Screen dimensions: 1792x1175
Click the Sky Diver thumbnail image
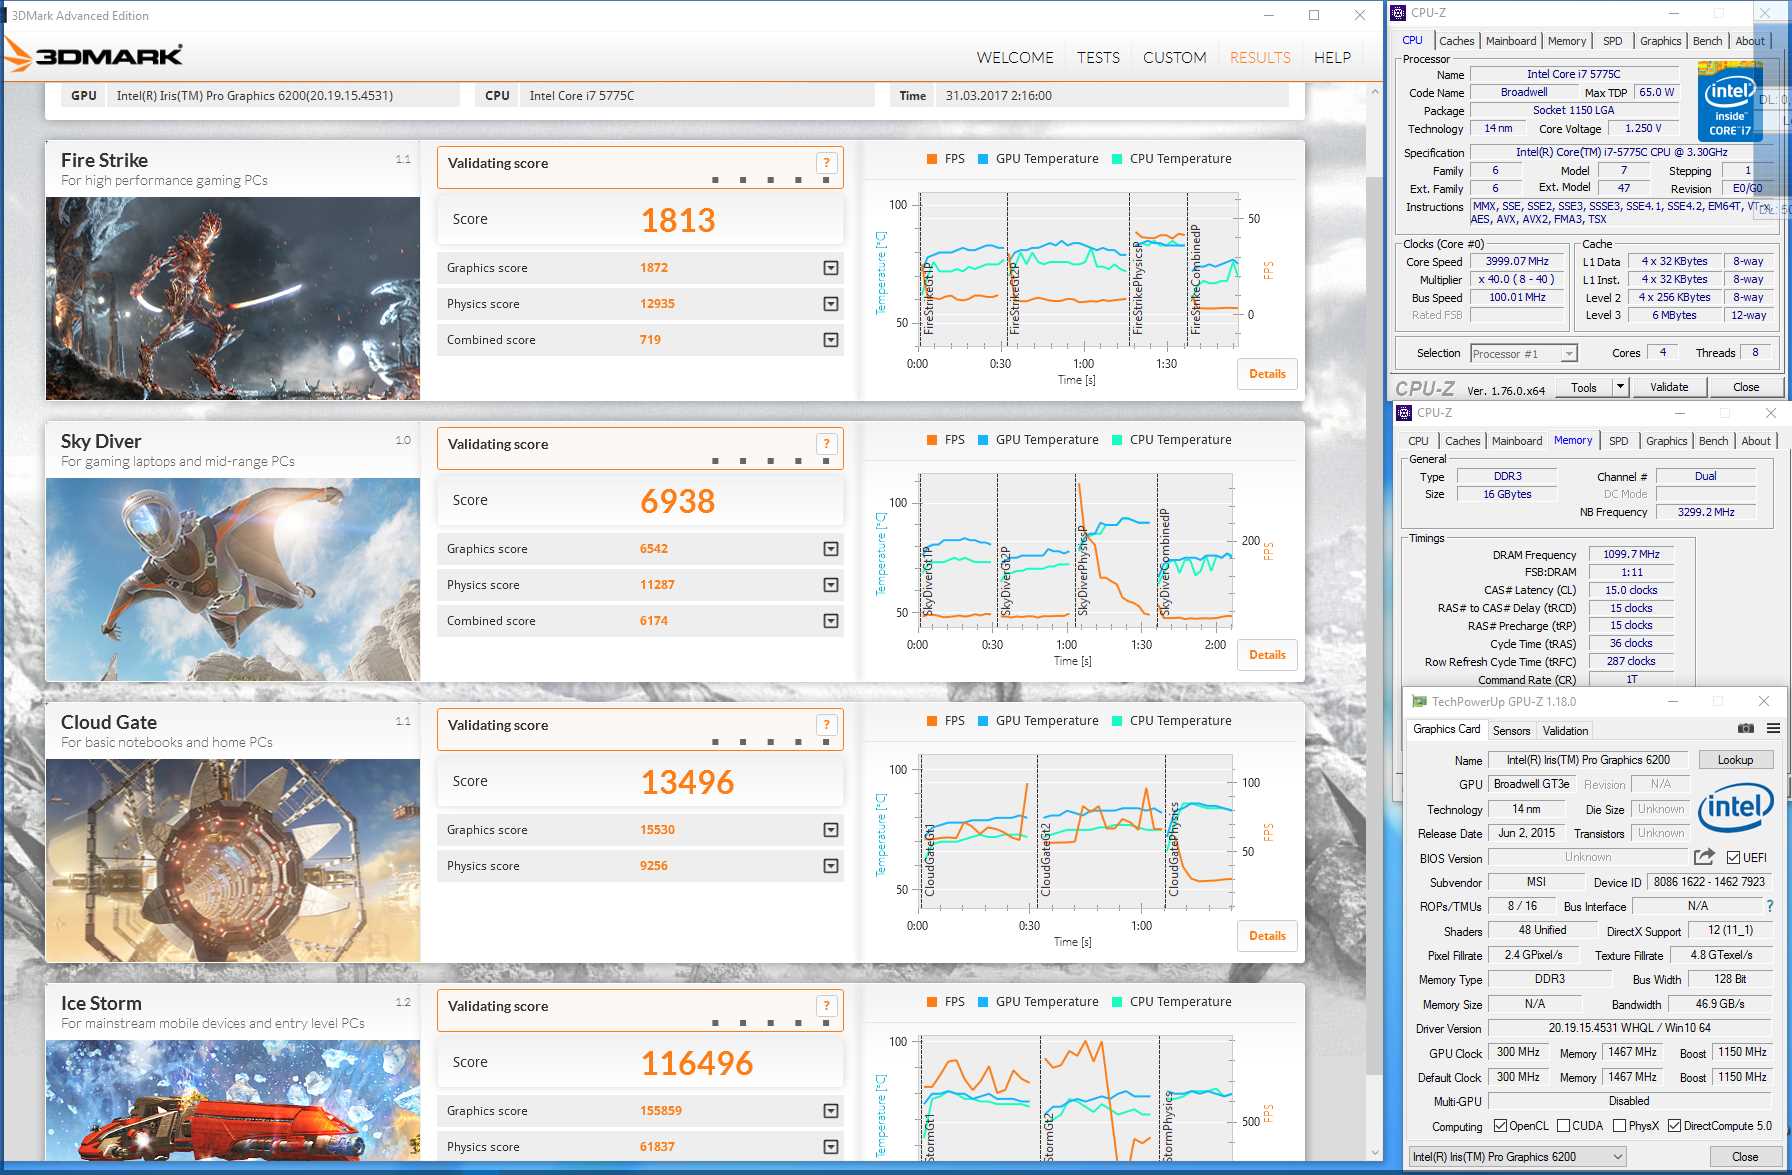233,579
